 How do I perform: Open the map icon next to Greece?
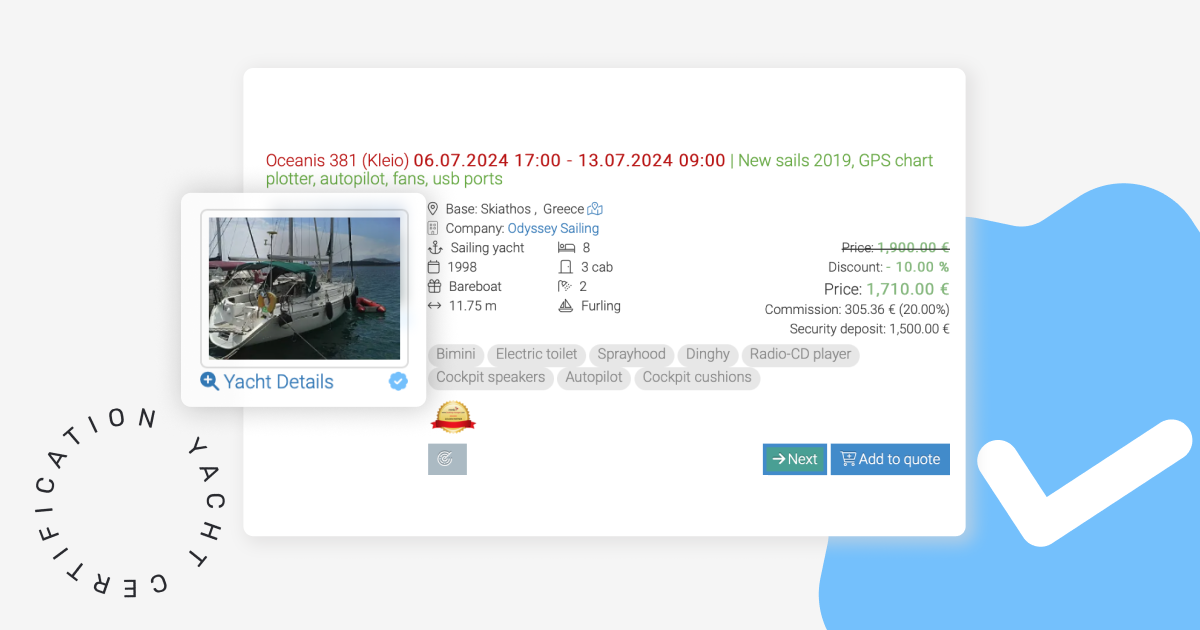(x=595, y=209)
